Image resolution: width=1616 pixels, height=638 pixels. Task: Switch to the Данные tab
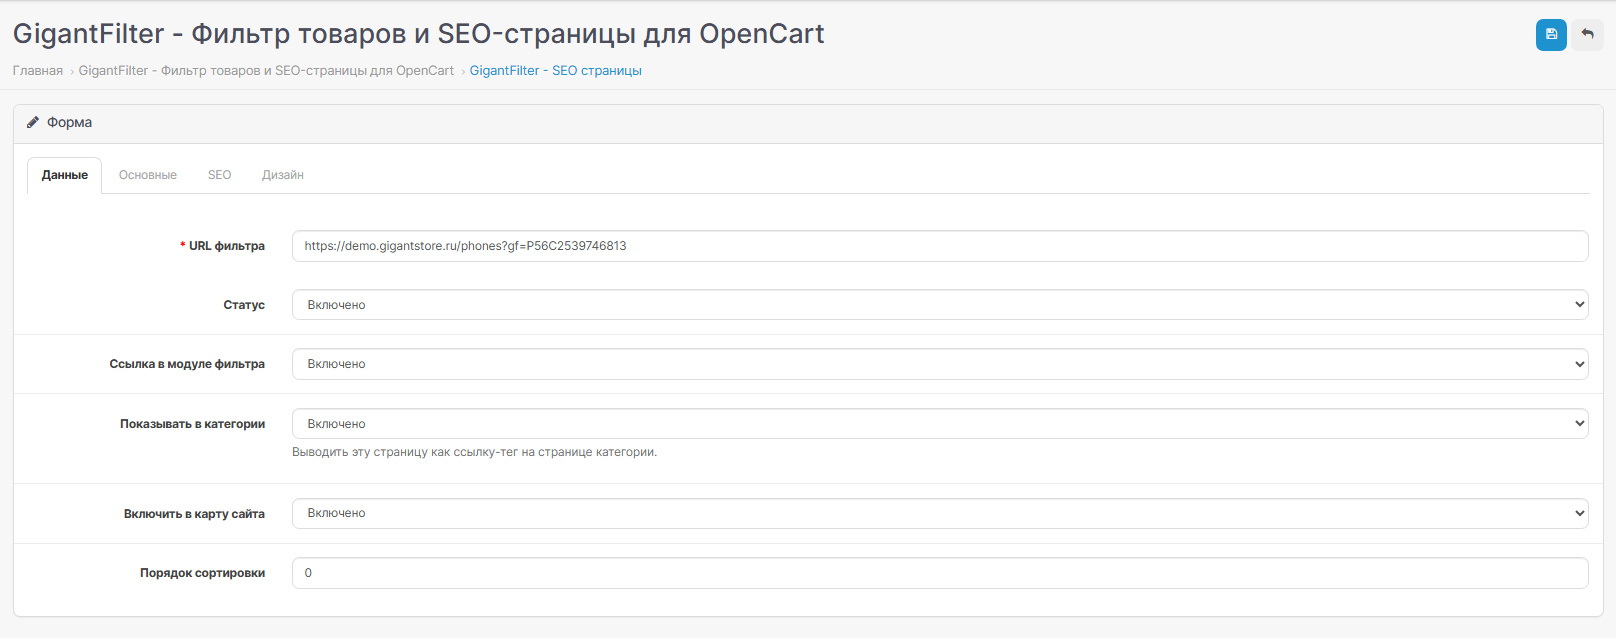(64, 175)
